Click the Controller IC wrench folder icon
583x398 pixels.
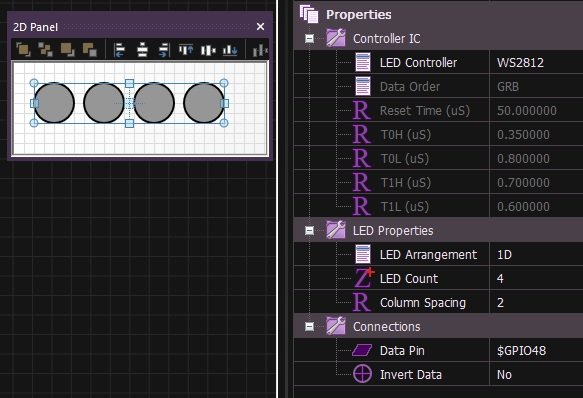pyautogui.click(x=336, y=38)
